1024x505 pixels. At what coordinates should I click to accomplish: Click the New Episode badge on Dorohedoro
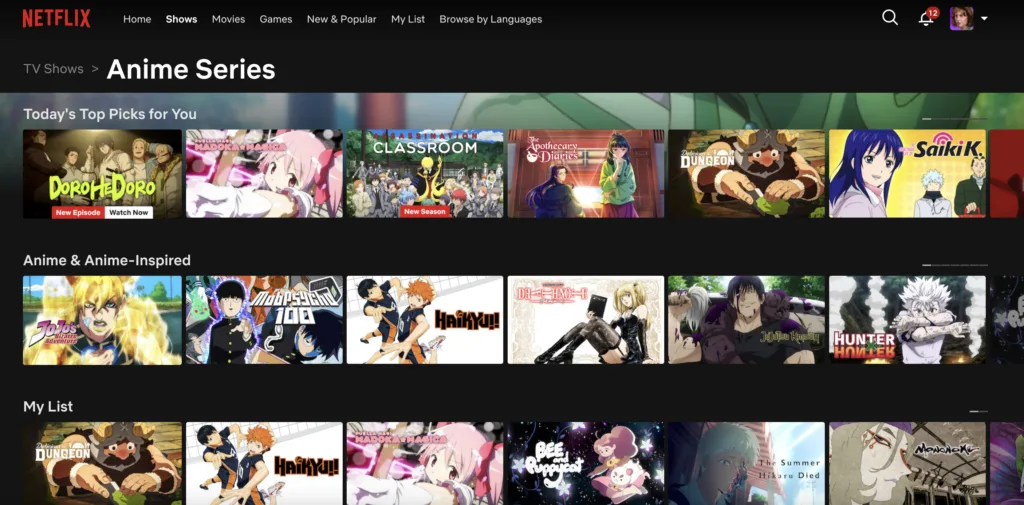(78, 212)
